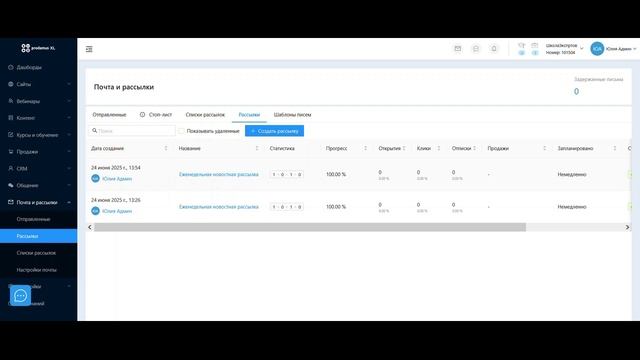Click the sidebar collapse hamburger icon
This screenshot has height=360, width=640.
(89, 49)
